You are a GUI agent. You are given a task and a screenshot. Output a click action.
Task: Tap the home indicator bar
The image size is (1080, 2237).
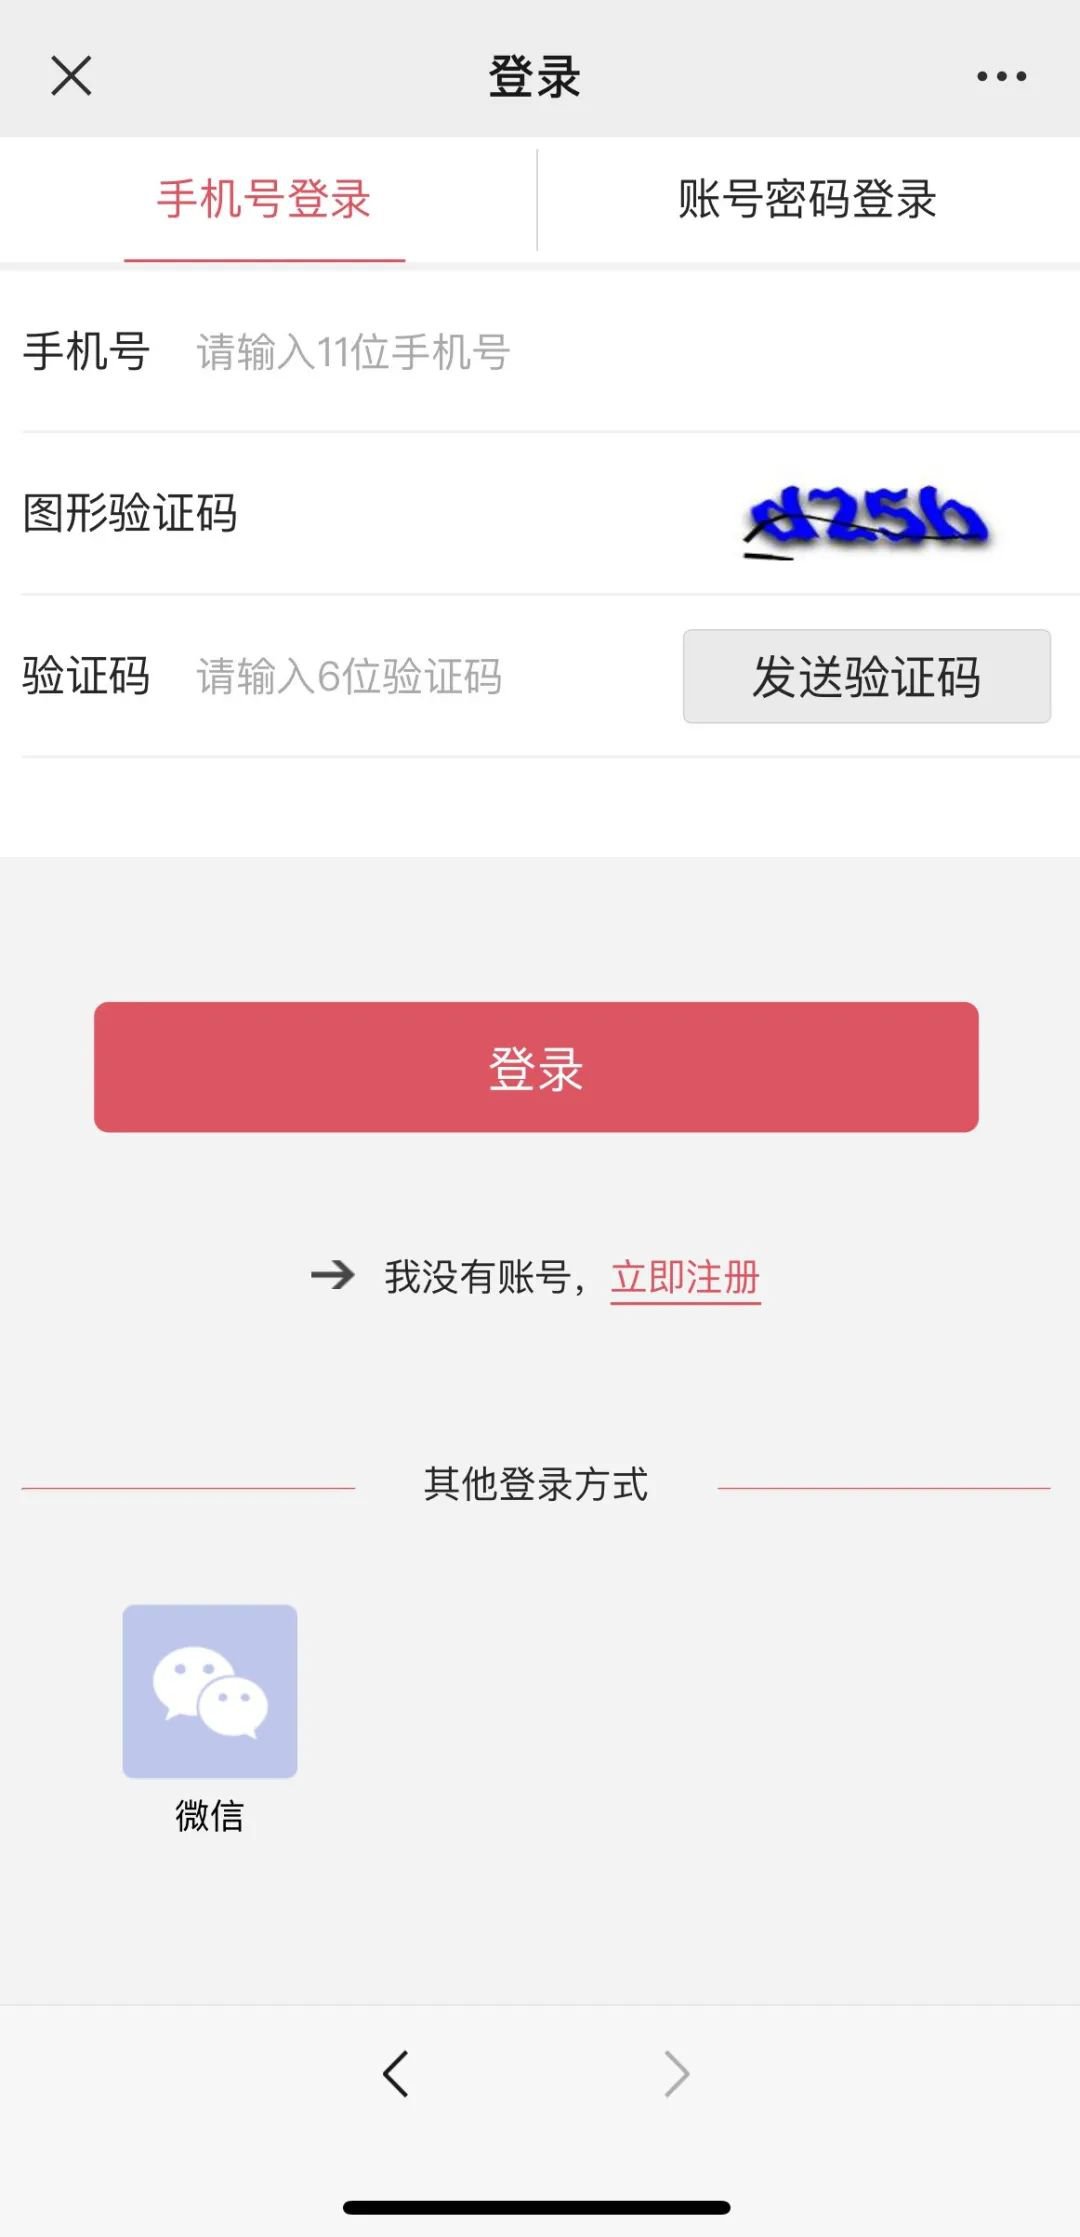click(x=536, y=2208)
